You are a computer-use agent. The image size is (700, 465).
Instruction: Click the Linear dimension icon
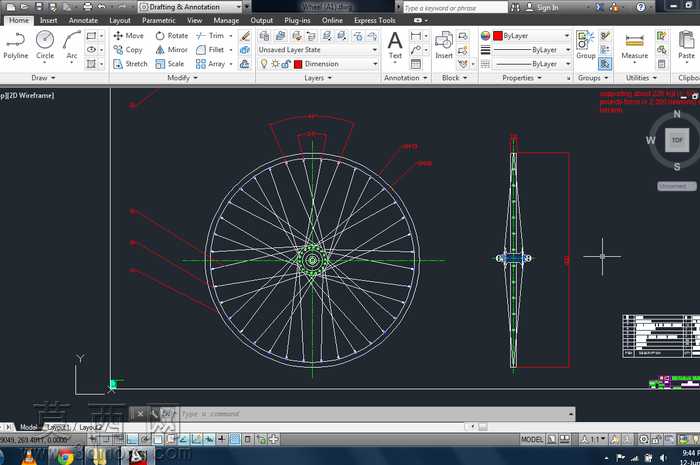[416, 36]
